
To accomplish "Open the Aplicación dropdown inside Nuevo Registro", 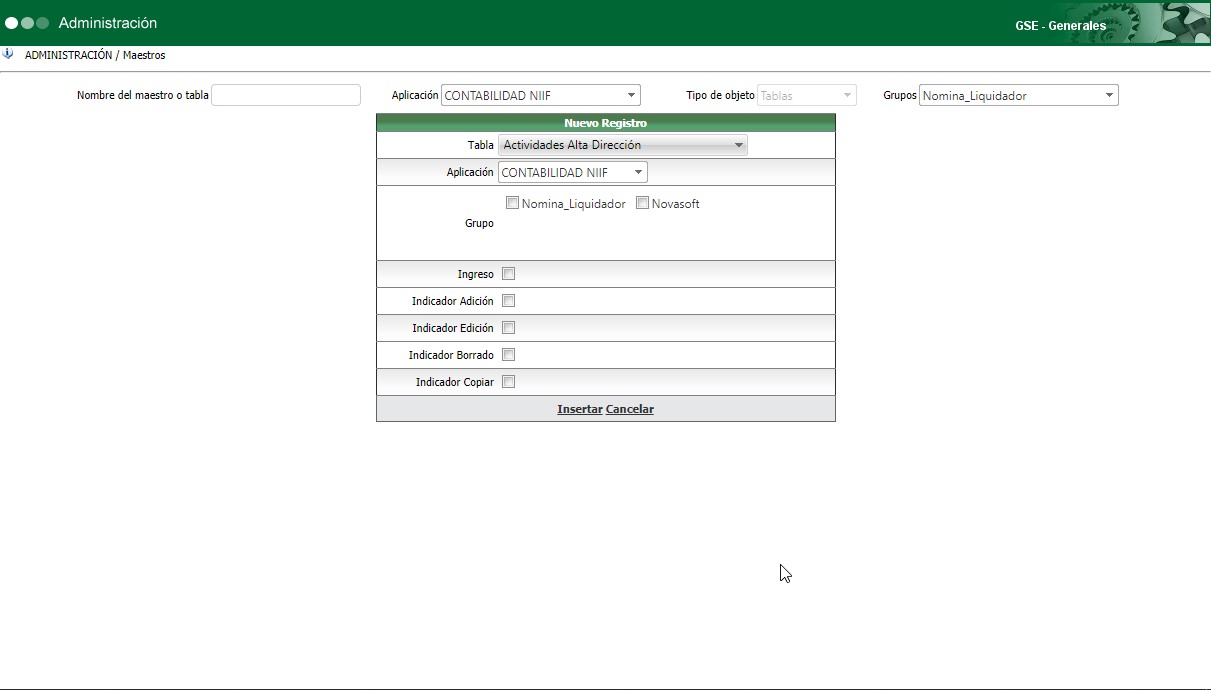I will (572, 173).
